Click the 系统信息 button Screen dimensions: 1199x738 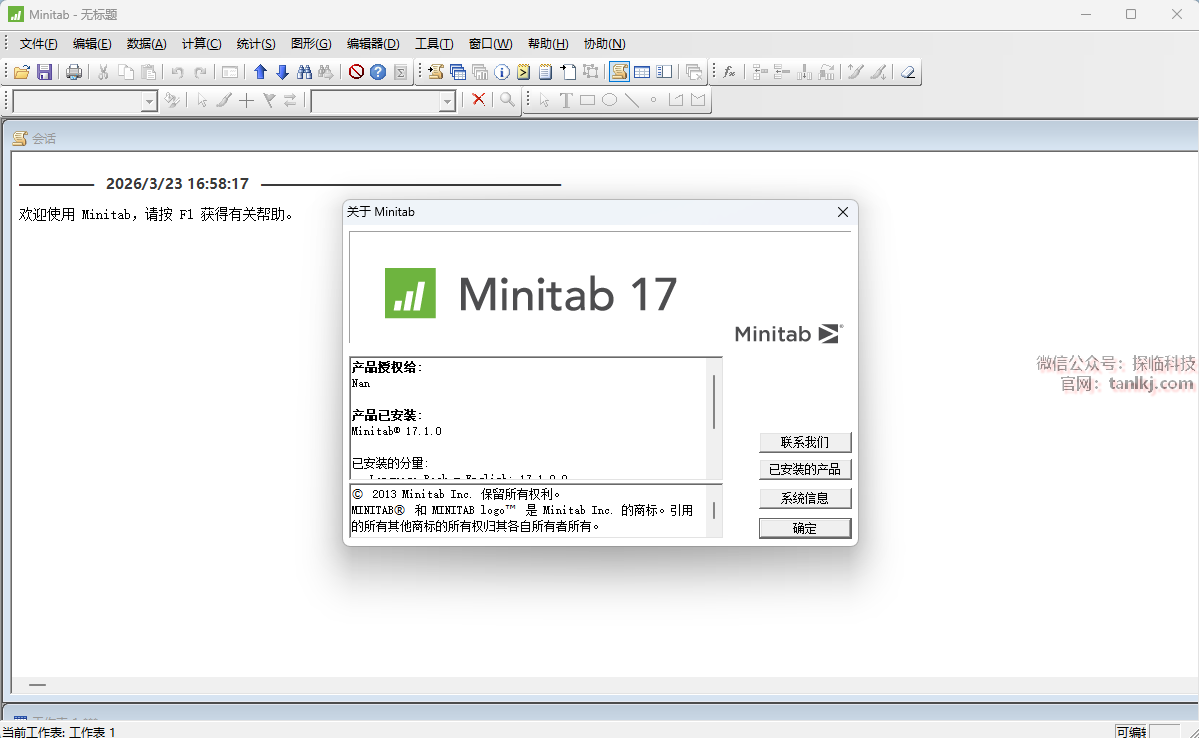tap(805, 498)
